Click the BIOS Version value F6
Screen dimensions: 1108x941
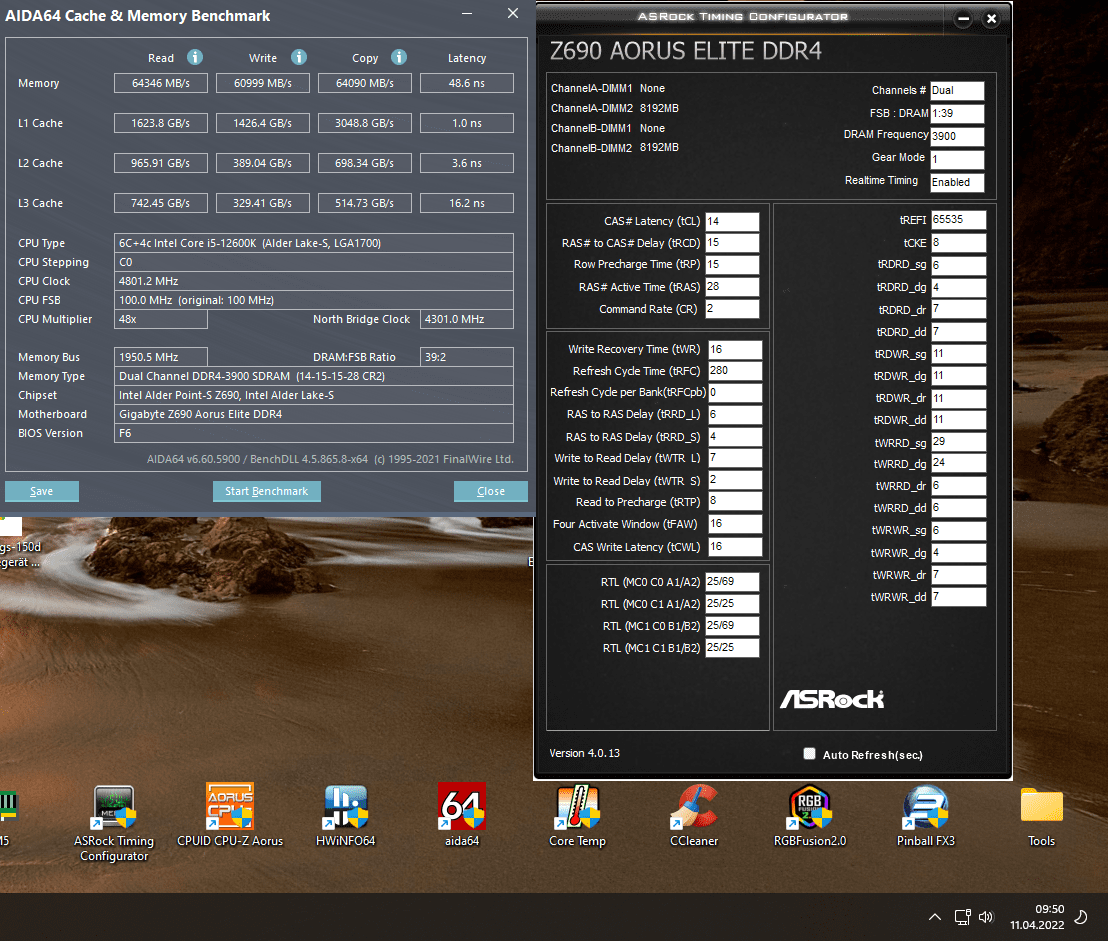pos(314,433)
